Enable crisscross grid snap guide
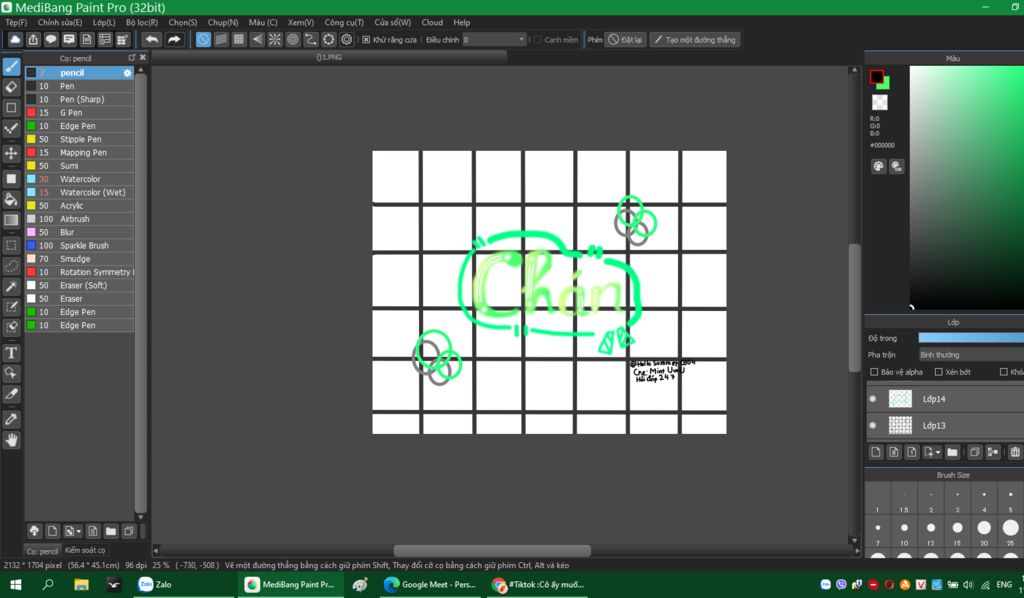 click(x=239, y=40)
